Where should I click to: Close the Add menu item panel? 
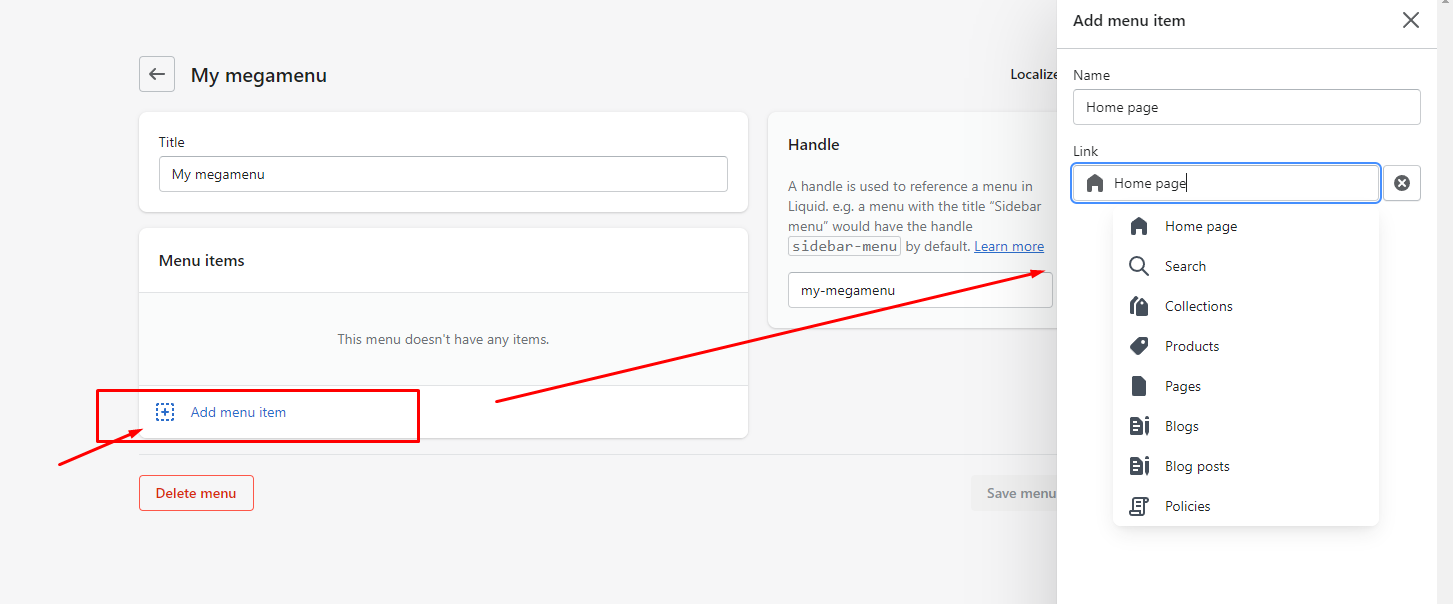click(x=1411, y=20)
